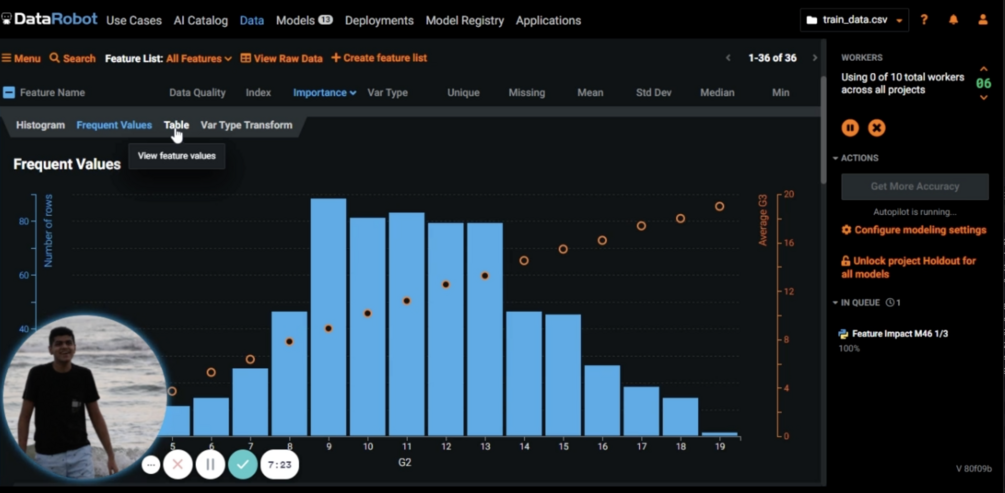Click the recorder 7:23 timer
This screenshot has height=493, width=1005.
279,465
